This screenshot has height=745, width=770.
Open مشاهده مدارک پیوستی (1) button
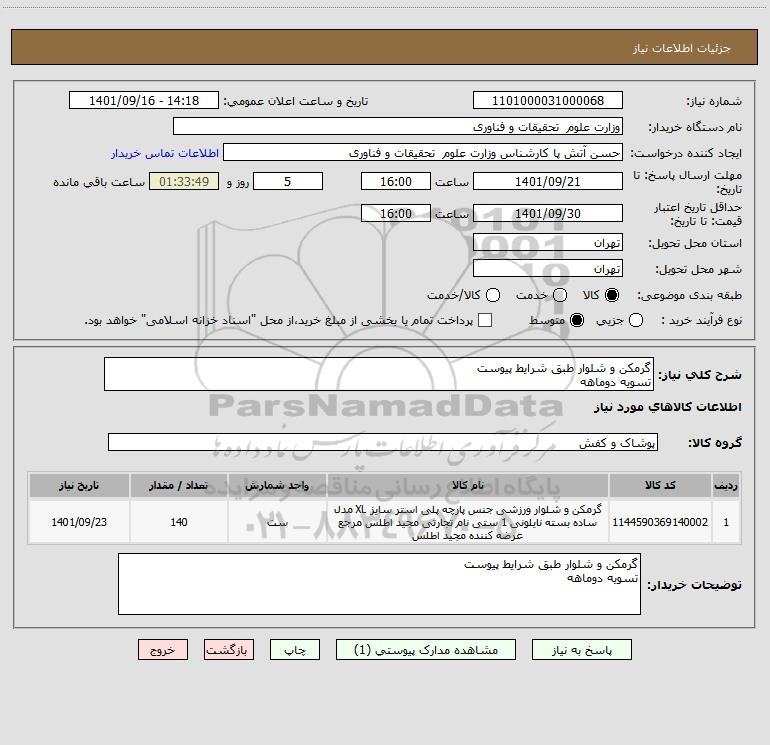coord(426,650)
